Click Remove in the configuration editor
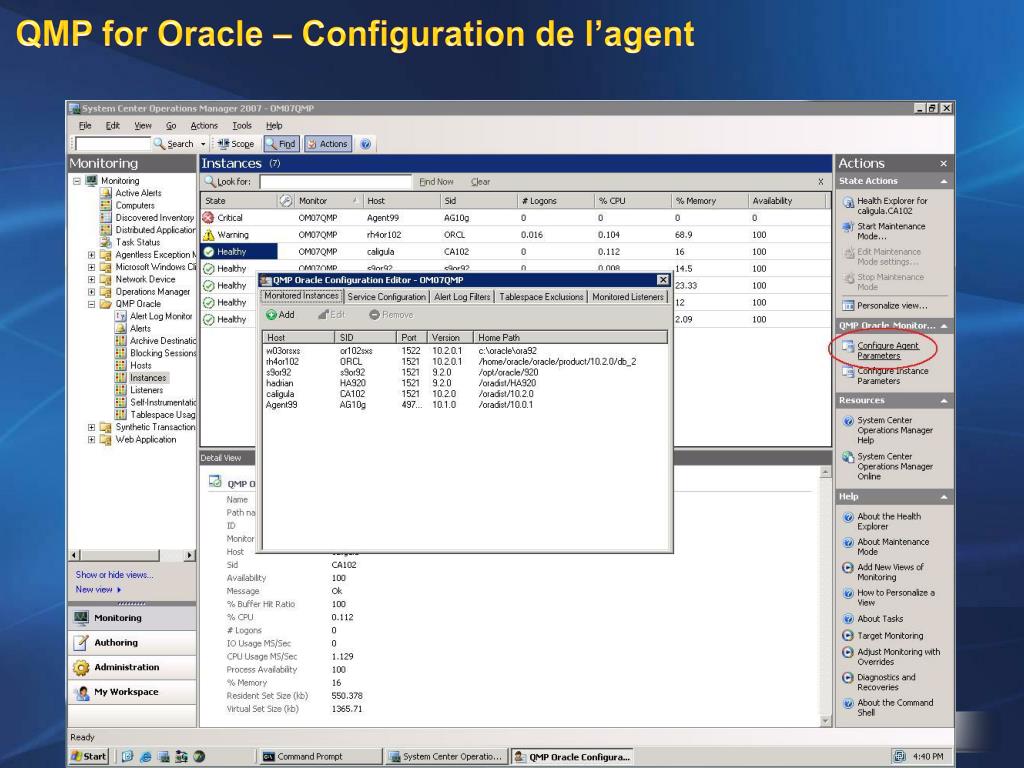Screen dimensions: 1024x768 [x=391, y=315]
